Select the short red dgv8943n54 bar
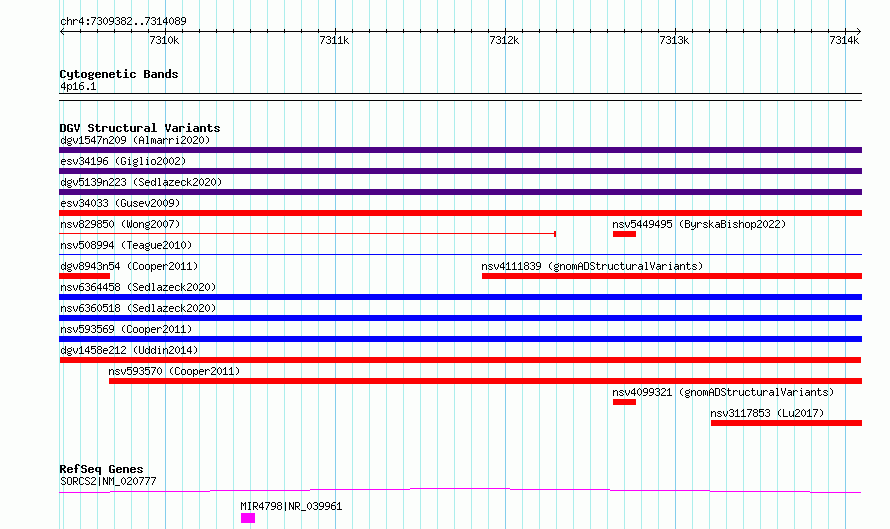This screenshot has width=890, height=529. (x=85, y=276)
